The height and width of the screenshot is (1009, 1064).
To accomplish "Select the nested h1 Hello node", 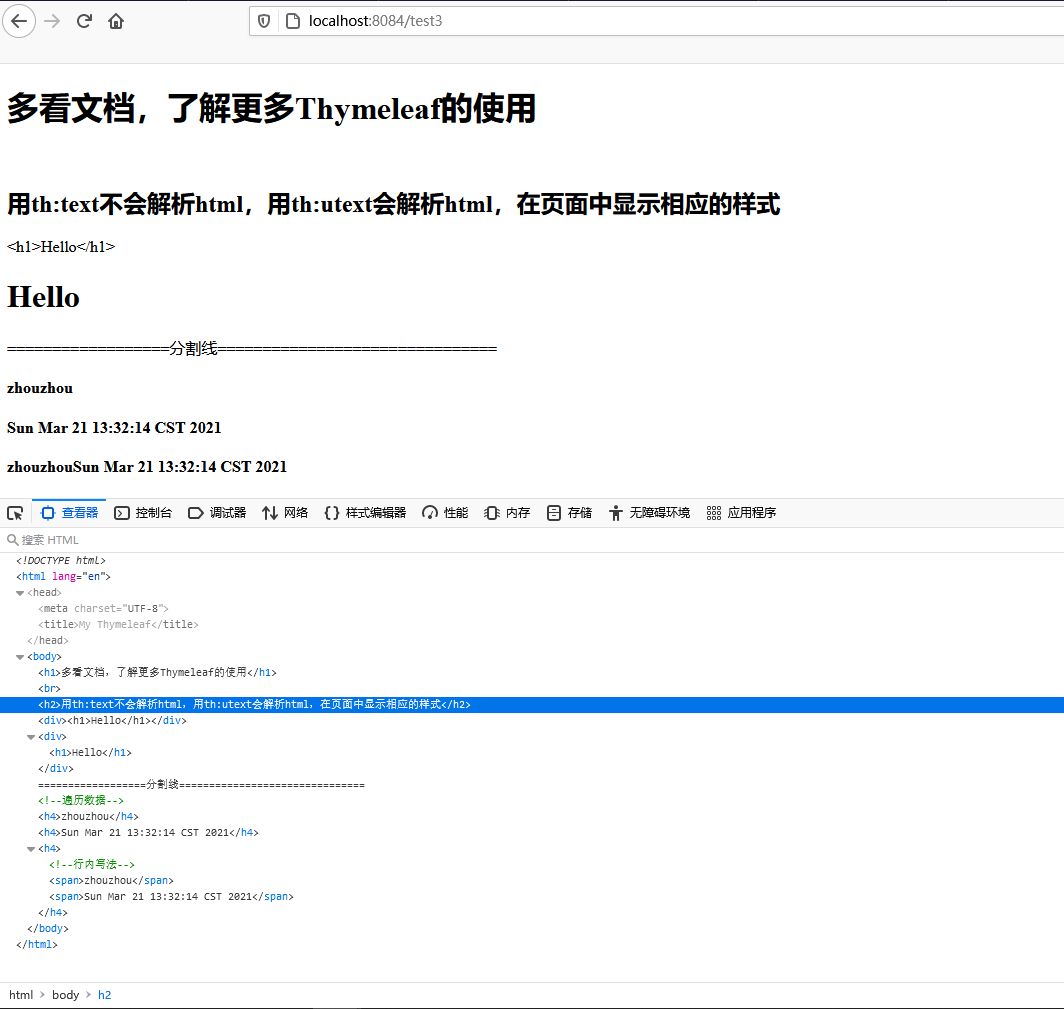I will click(90, 753).
